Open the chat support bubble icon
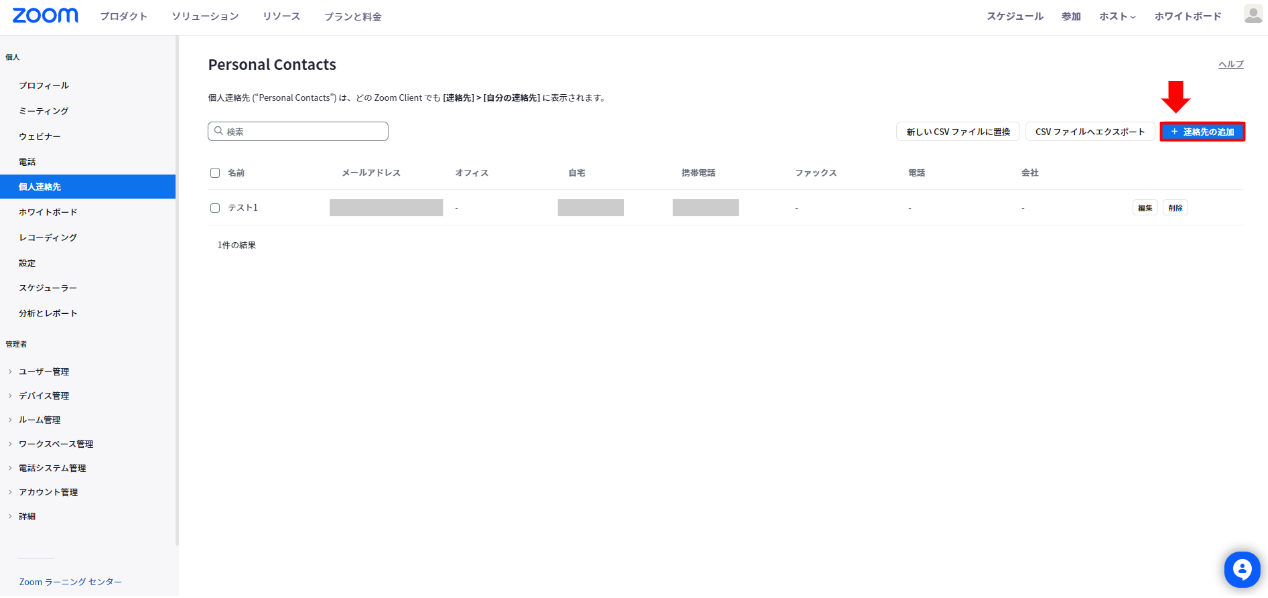The width and height of the screenshot is (1268, 598). 1242,569
